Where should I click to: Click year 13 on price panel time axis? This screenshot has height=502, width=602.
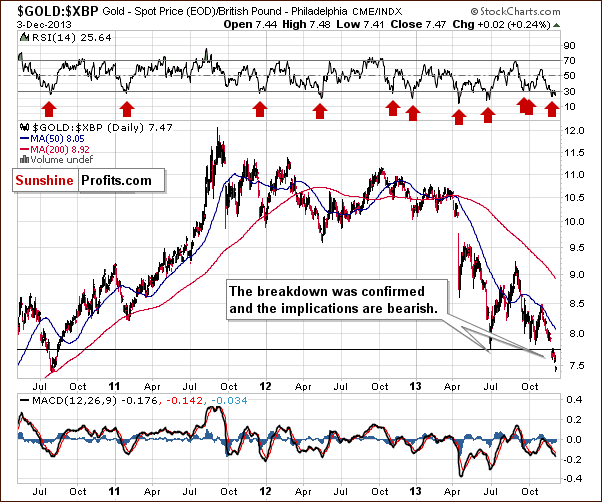coord(416,386)
